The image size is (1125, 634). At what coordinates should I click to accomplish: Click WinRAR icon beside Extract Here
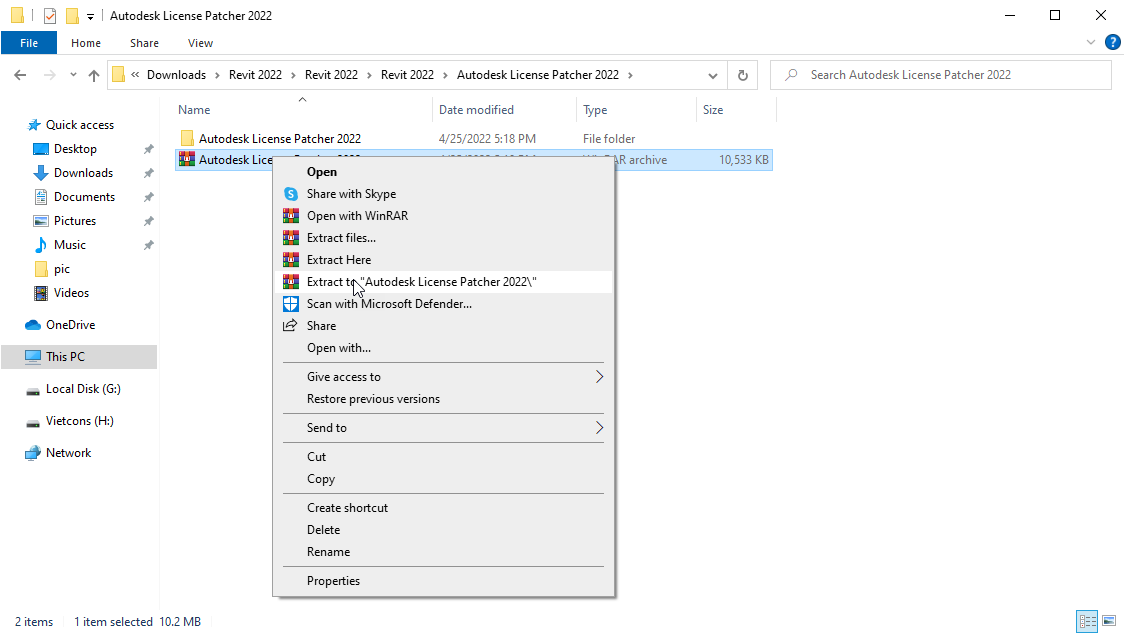pyautogui.click(x=291, y=260)
